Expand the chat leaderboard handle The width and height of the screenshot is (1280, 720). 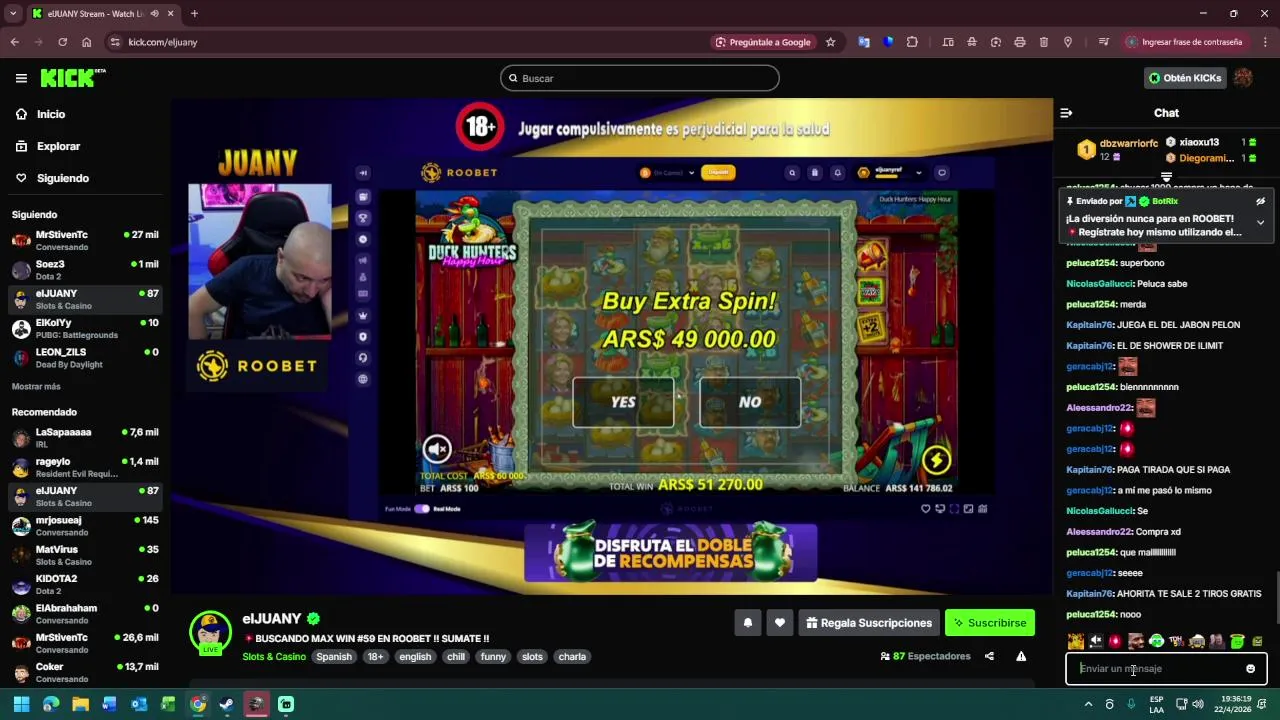pos(1166,177)
